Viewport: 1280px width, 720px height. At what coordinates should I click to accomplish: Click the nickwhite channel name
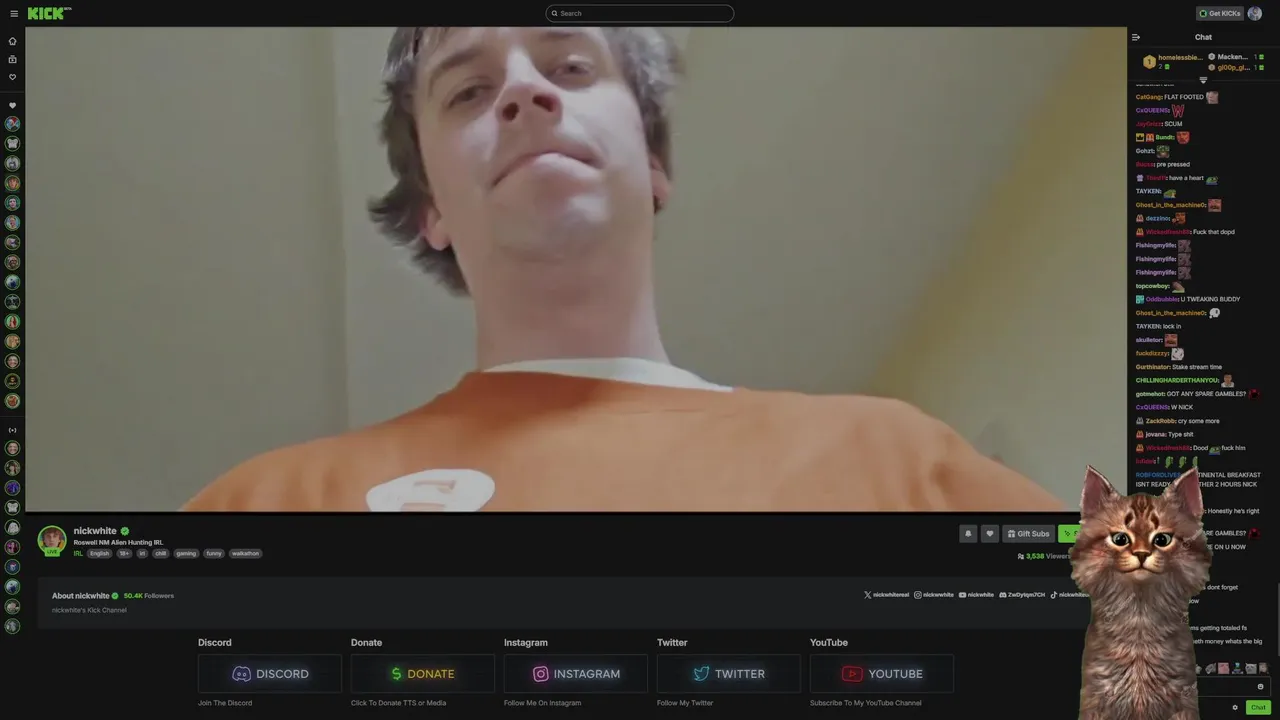[x=95, y=531]
